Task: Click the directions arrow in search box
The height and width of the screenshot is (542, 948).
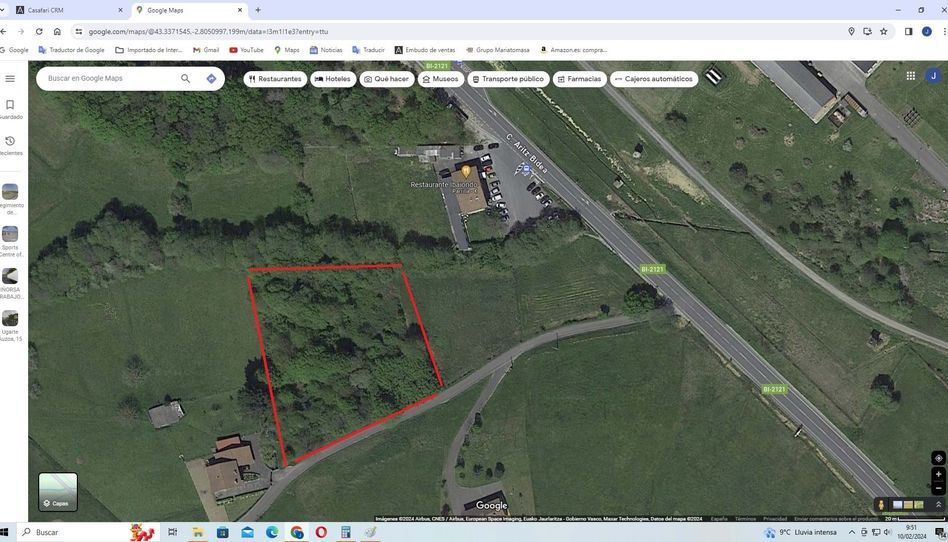Action: [211, 78]
